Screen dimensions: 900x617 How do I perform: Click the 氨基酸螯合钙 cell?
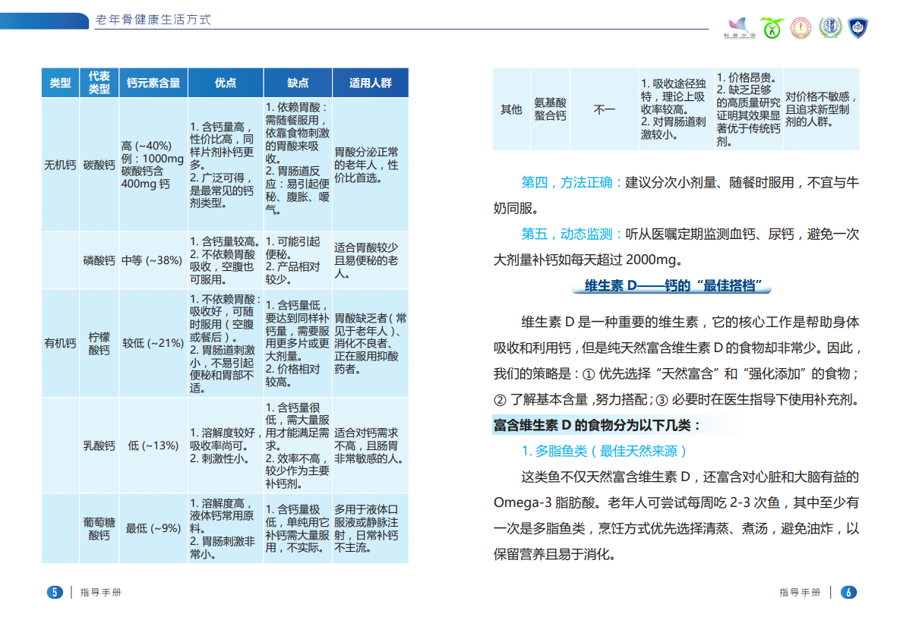[550, 109]
